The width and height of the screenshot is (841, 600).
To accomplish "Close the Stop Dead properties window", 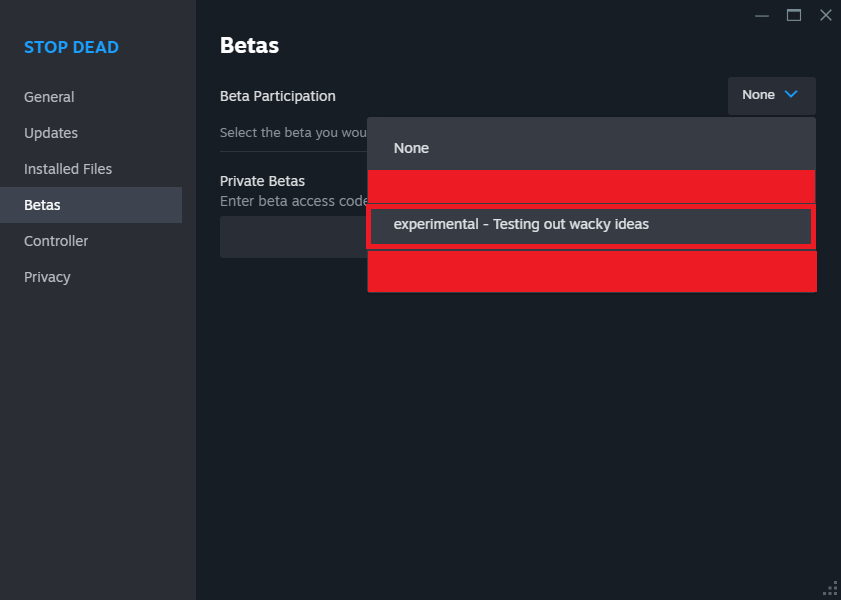I will 825,15.
